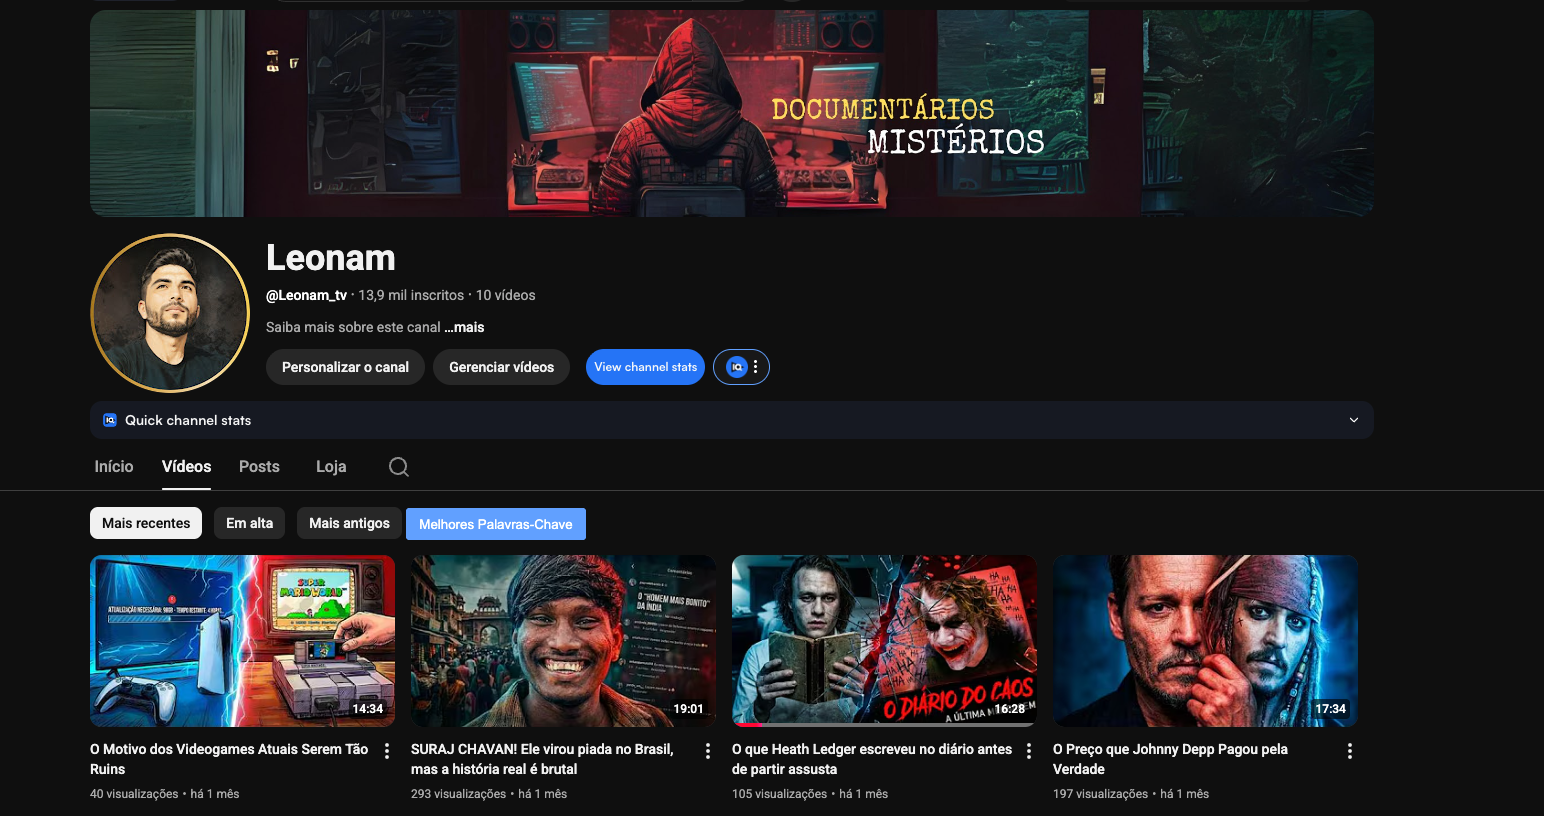Click the Saiba mais sobre este canal text

[x=353, y=327]
